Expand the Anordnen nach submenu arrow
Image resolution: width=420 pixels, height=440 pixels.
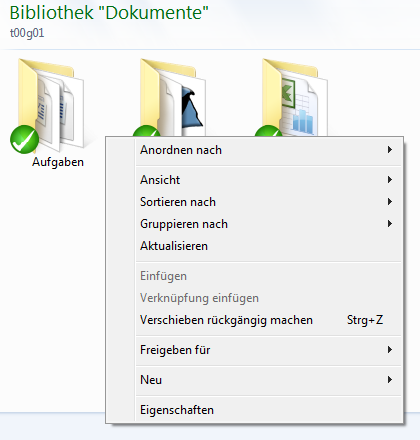click(x=389, y=150)
